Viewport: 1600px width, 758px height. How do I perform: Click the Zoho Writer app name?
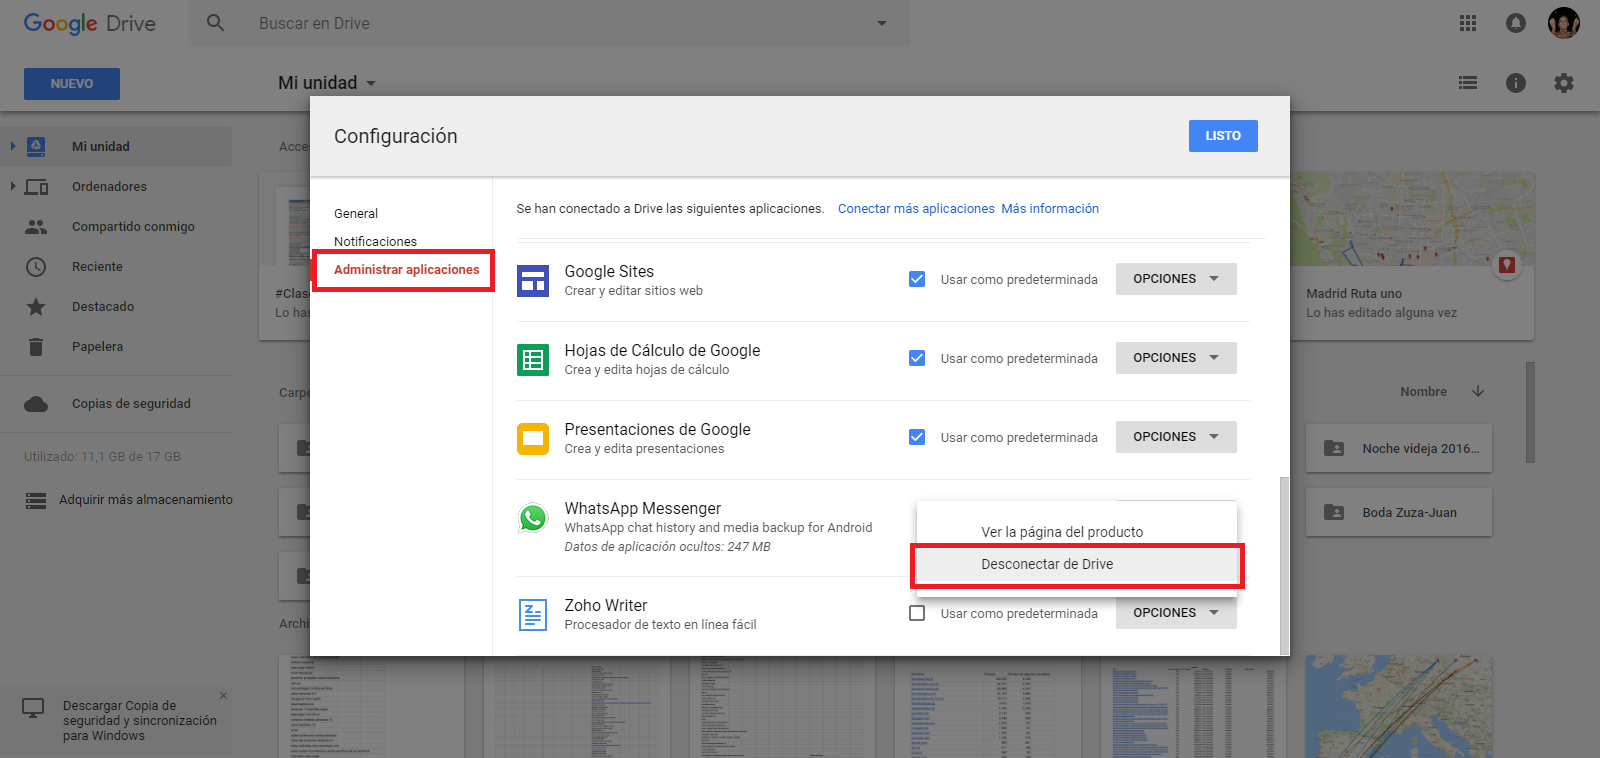pyautogui.click(x=606, y=605)
